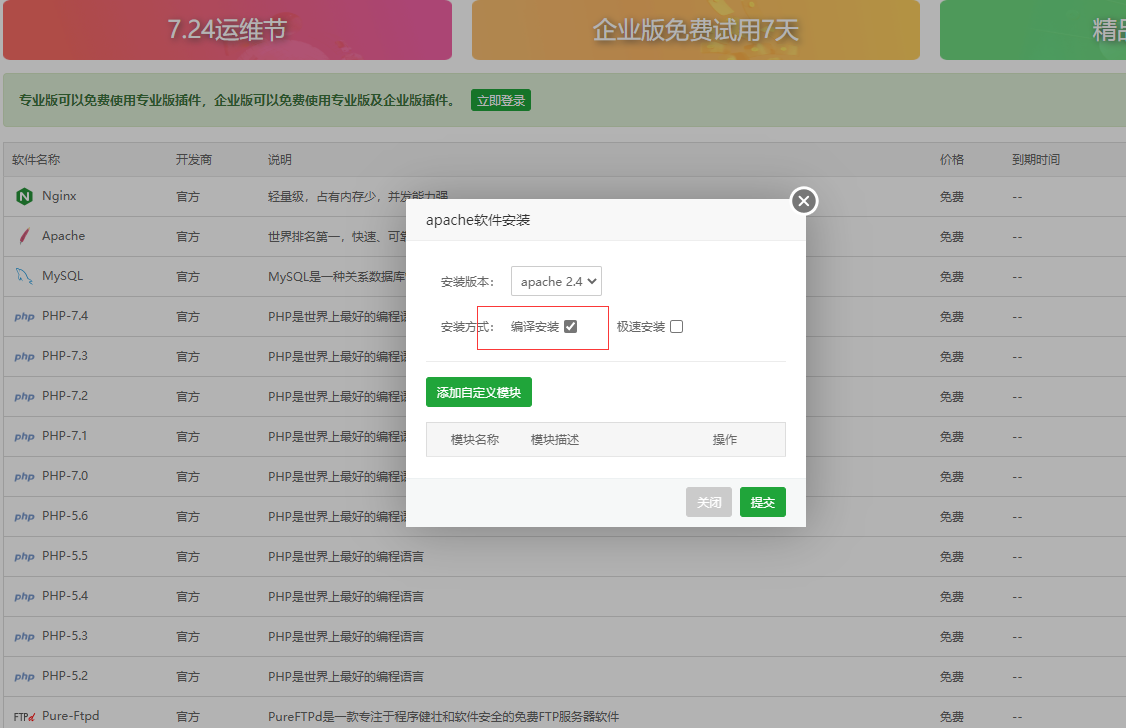This screenshot has width=1126, height=728.
Task: Click 官方 developer in the PHP-5.2 row
Action: click(187, 677)
